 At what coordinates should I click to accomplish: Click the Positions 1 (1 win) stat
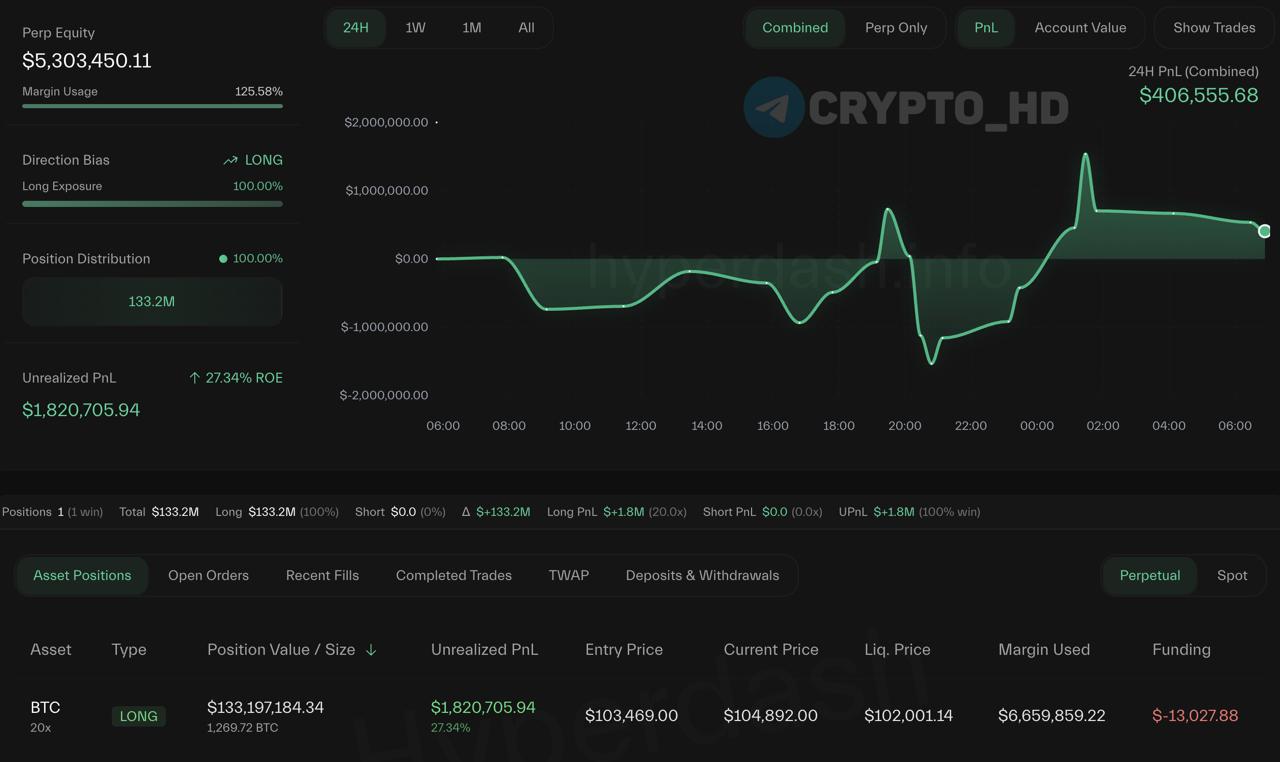pos(52,512)
